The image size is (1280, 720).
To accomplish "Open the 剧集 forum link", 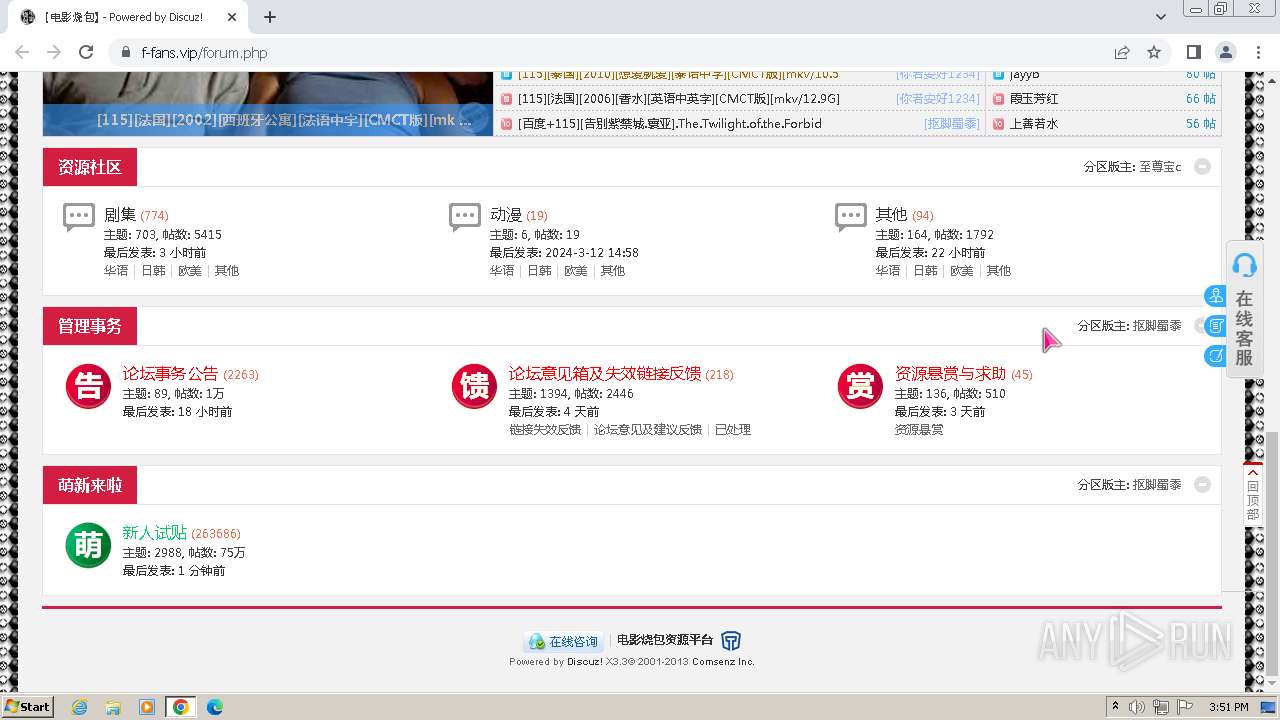I will click(120, 215).
